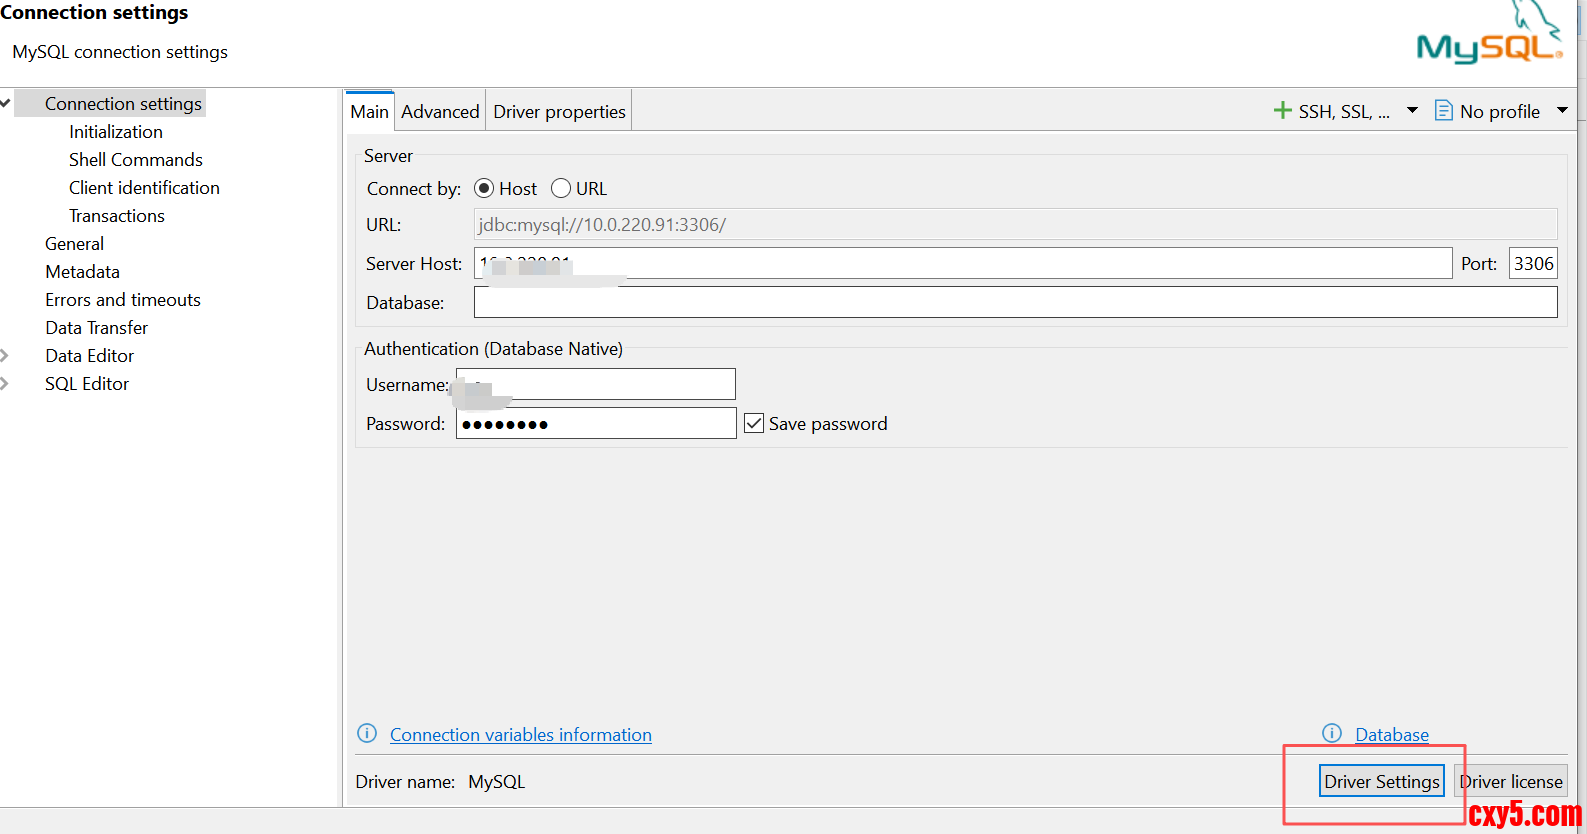Click the 'MySQL connection settings' subtitle text

(x=120, y=51)
